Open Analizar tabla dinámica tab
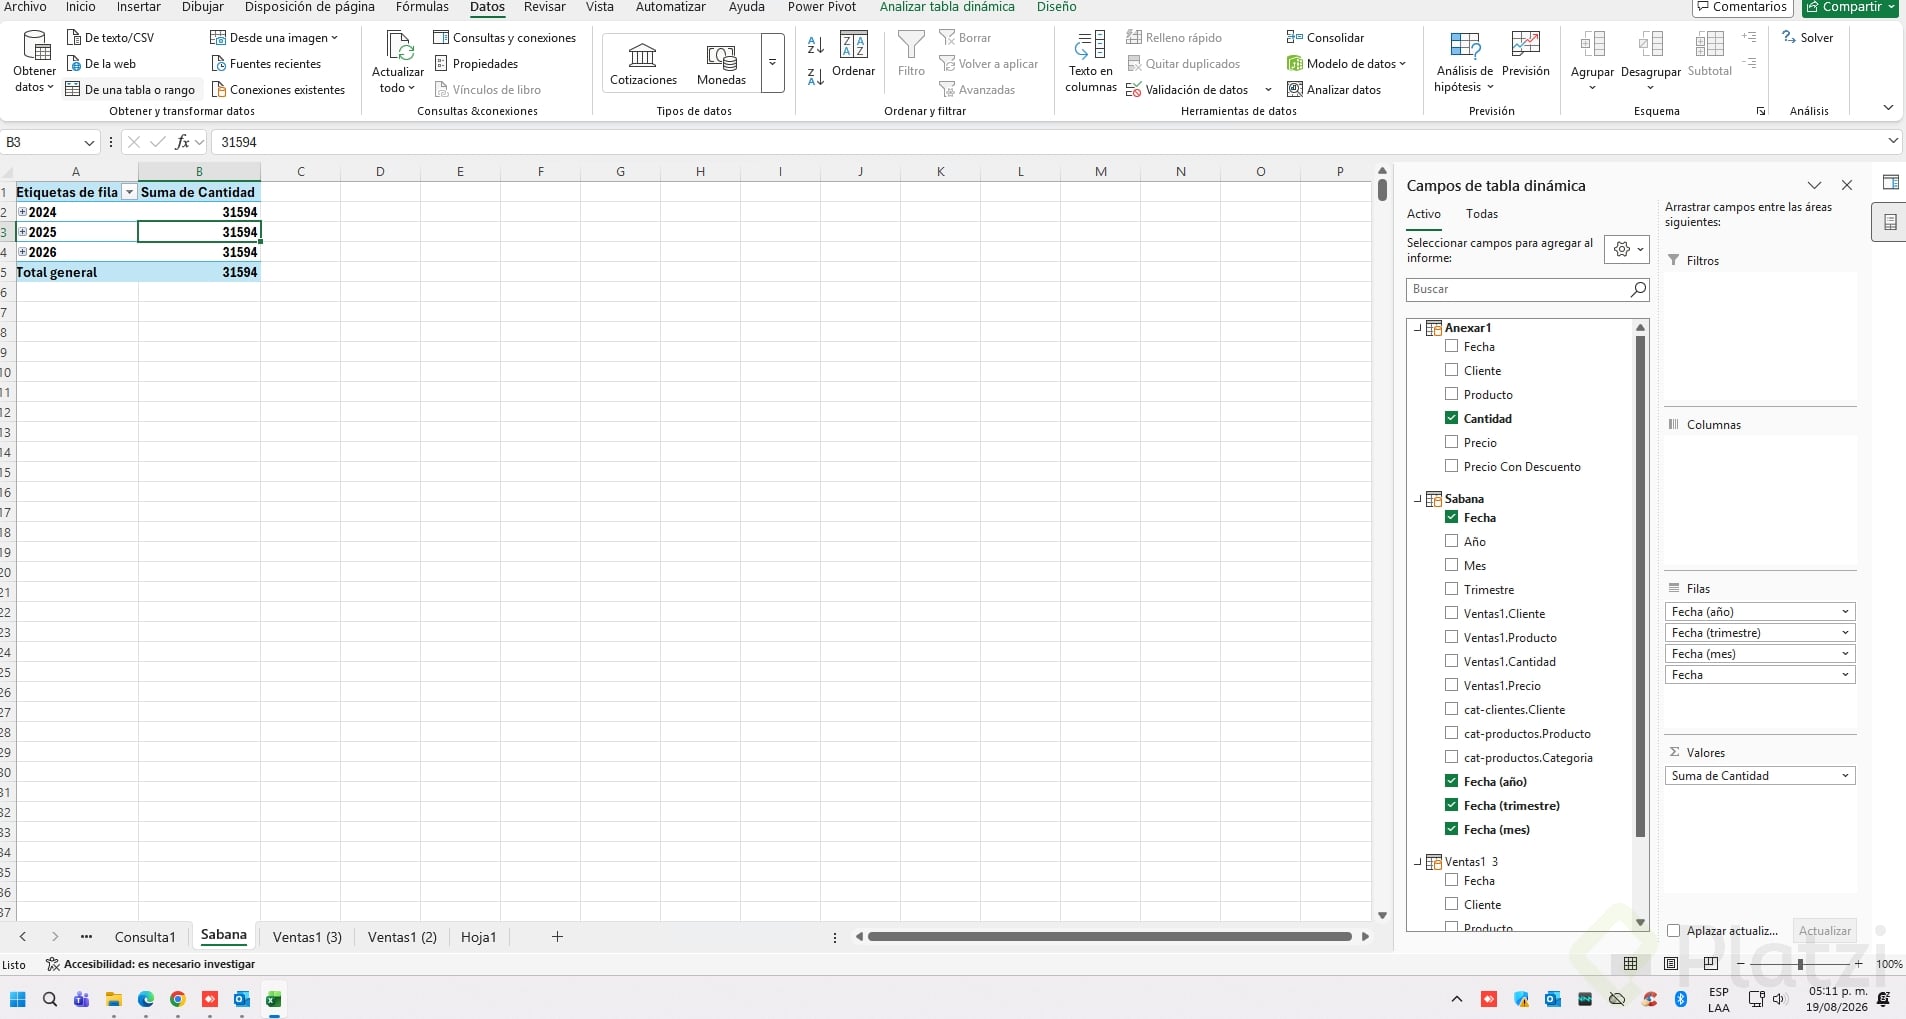Image resolution: width=1906 pixels, height=1019 pixels. [947, 7]
